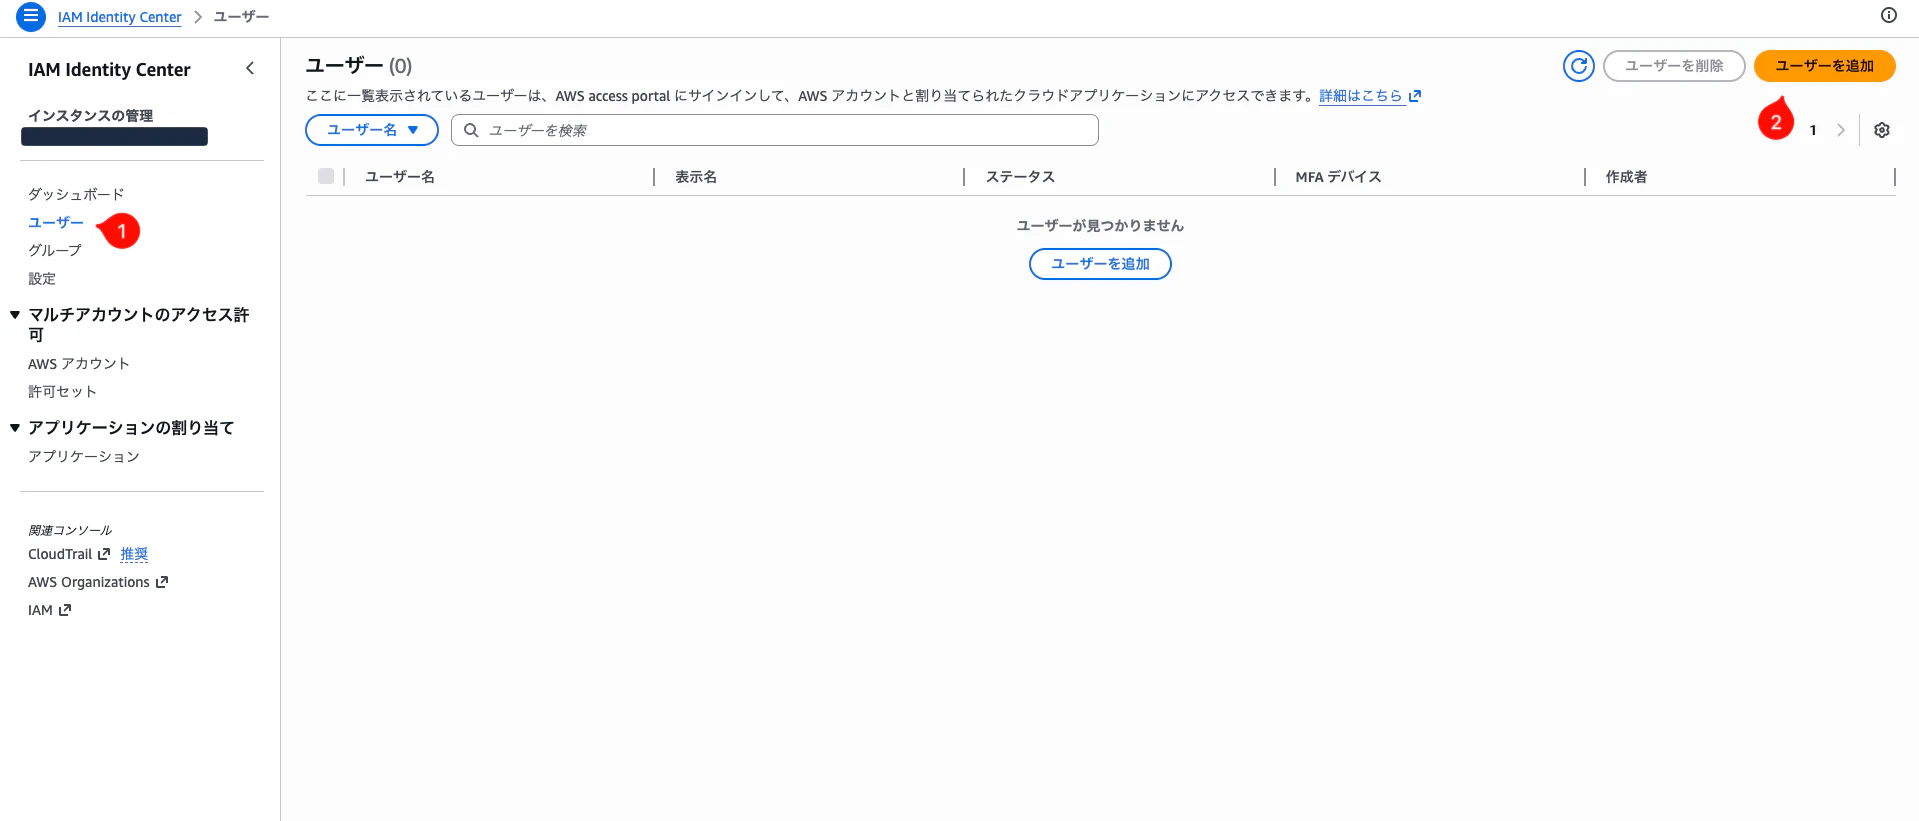Click AWS Organizations external link icon
The image size is (1919, 821).
[162, 582]
